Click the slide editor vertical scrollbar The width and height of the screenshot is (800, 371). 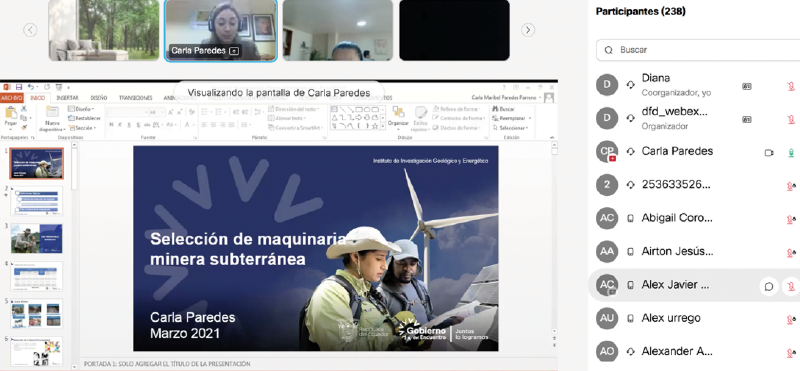coord(554,240)
